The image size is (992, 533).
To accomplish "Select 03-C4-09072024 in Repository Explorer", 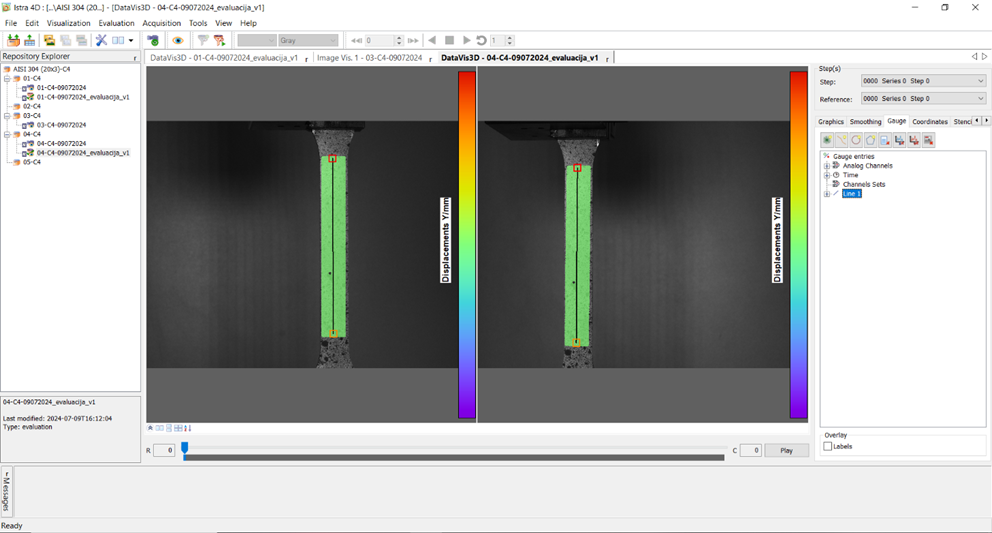I will click(61, 125).
